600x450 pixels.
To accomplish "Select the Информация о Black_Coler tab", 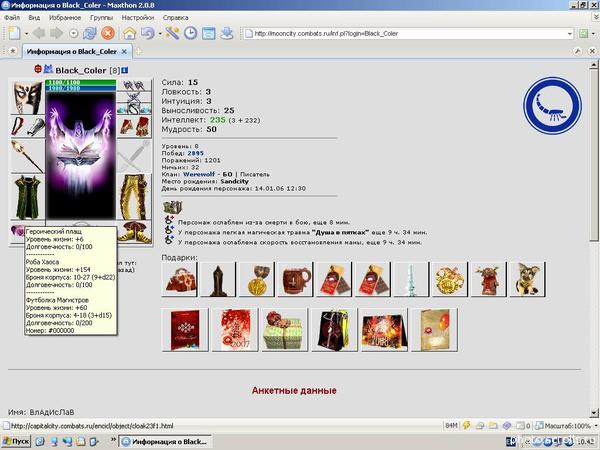I will pos(72,51).
